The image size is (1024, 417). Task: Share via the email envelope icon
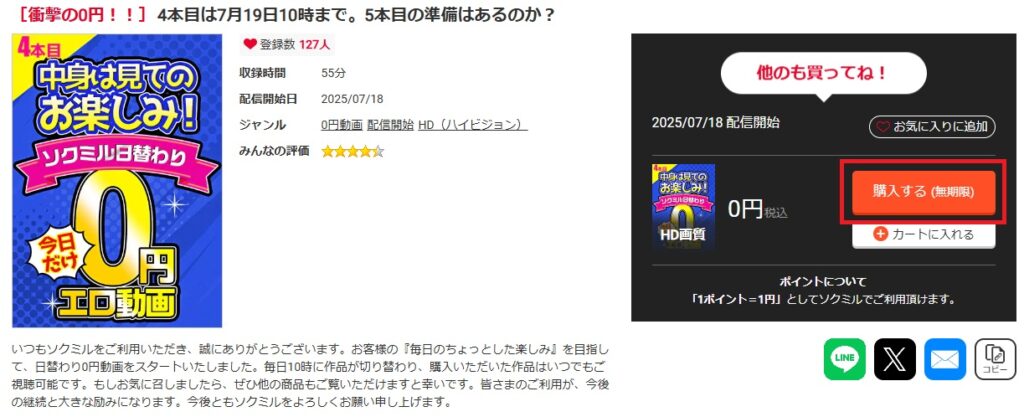945,359
